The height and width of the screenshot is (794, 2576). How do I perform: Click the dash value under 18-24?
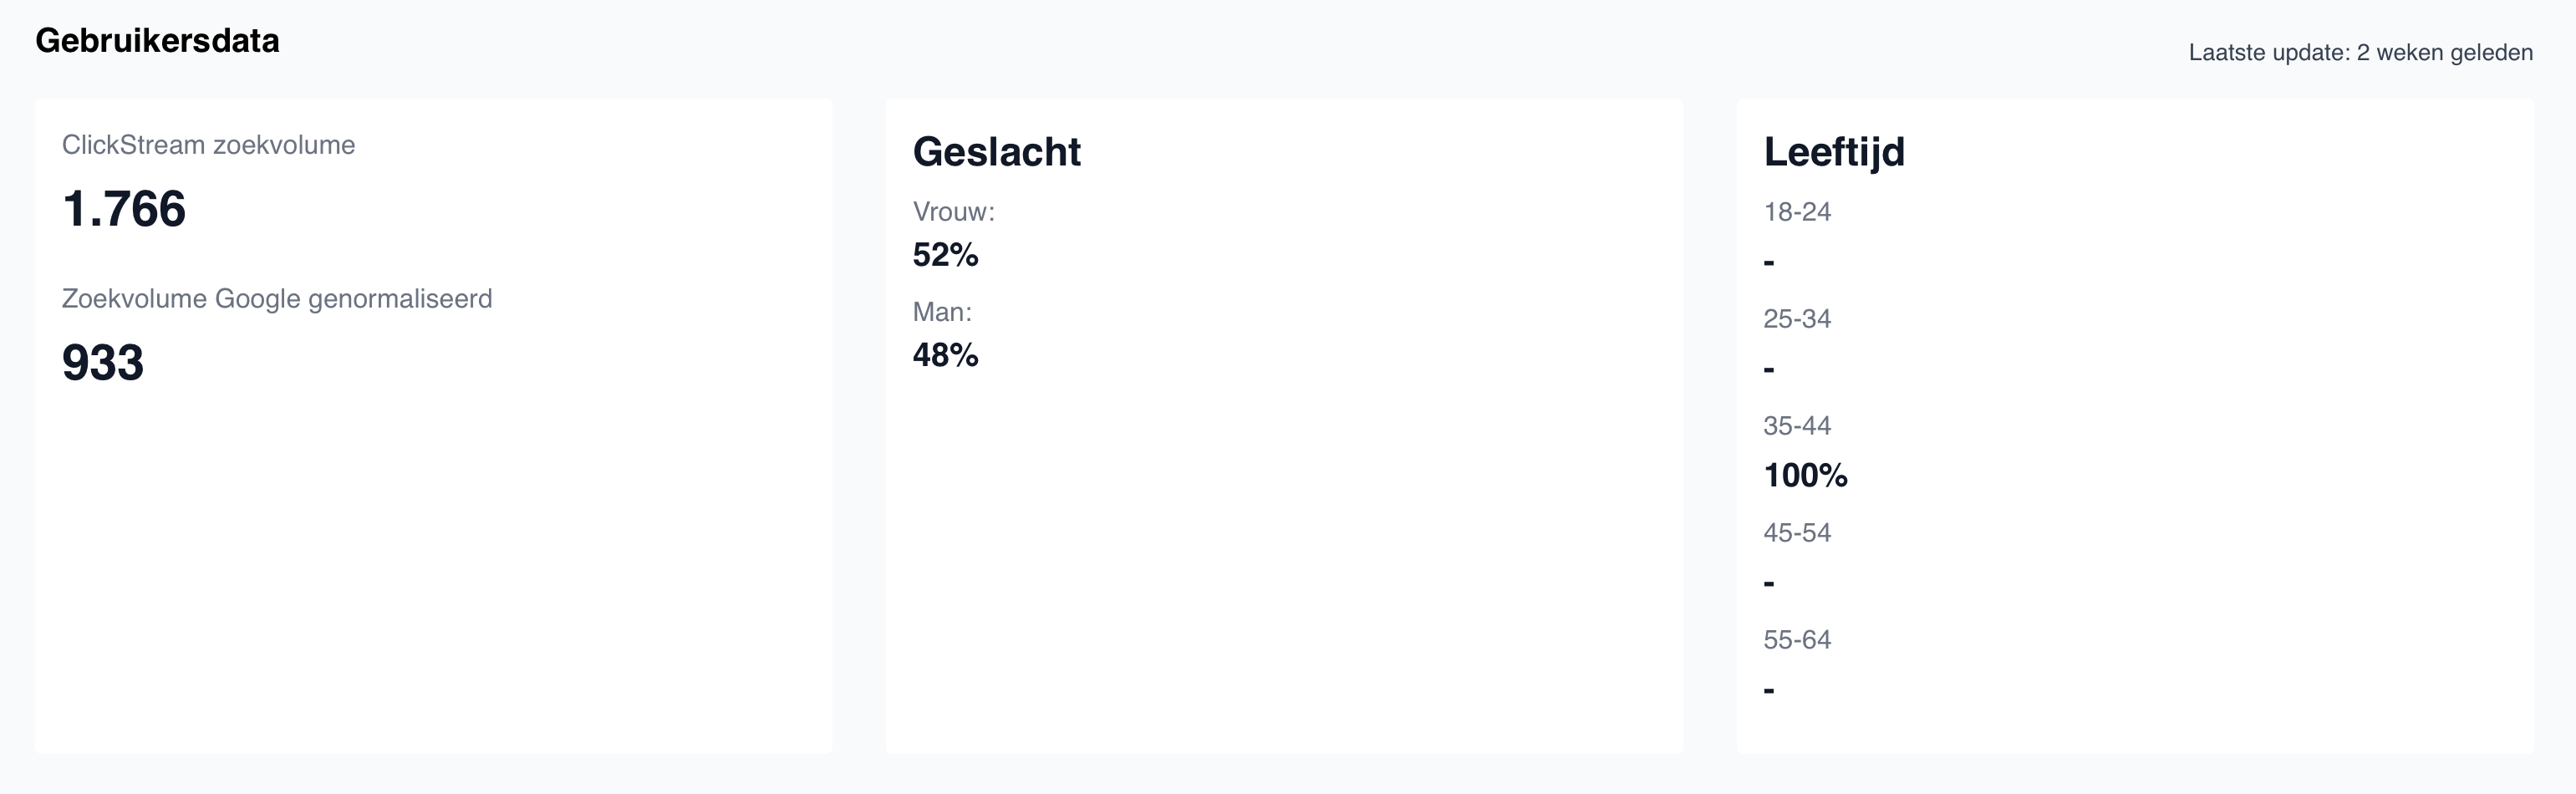pyautogui.click(x=1769, y=263)
